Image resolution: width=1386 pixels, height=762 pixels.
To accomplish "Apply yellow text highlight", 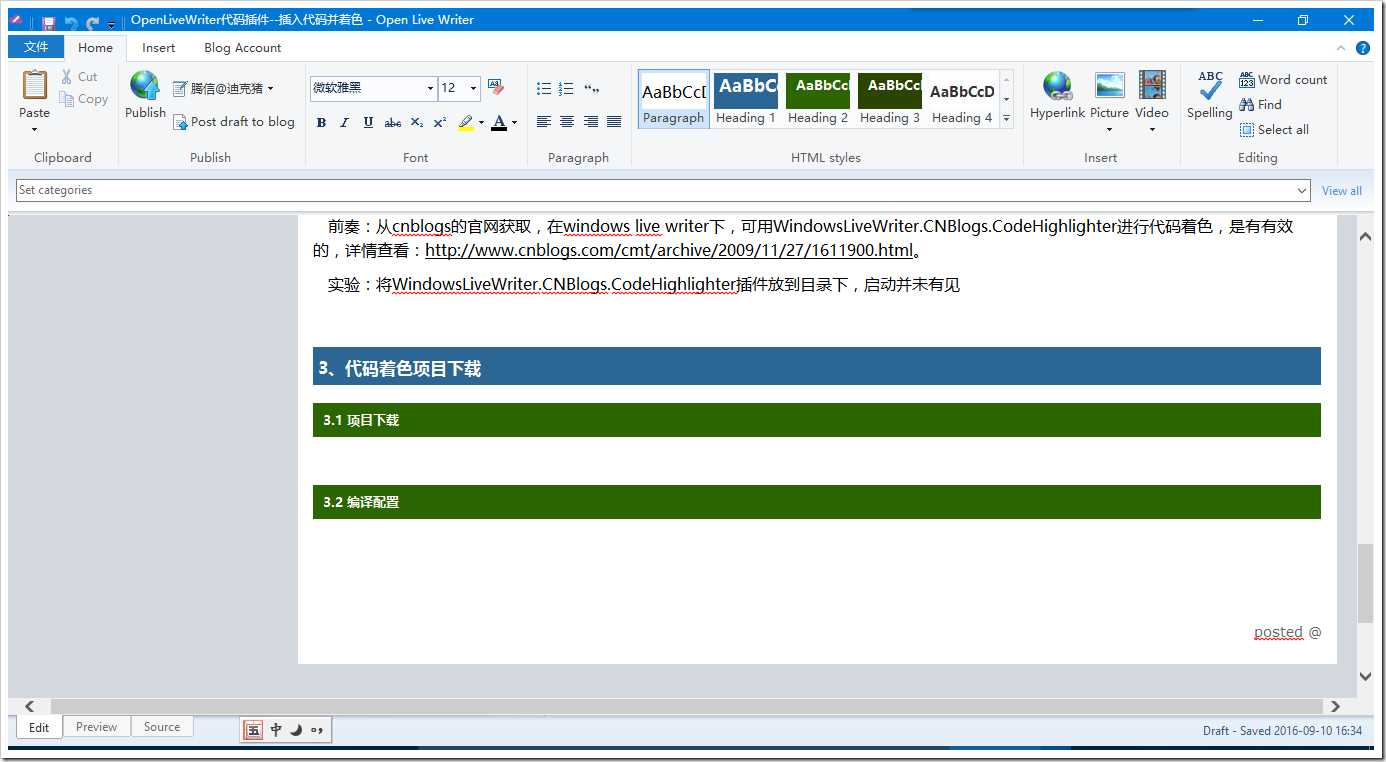I will coord(465,122).
